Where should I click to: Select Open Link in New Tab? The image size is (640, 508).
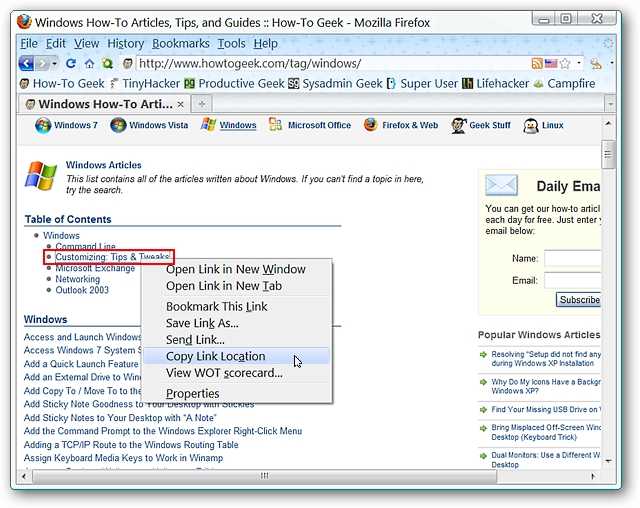(223, 286)
